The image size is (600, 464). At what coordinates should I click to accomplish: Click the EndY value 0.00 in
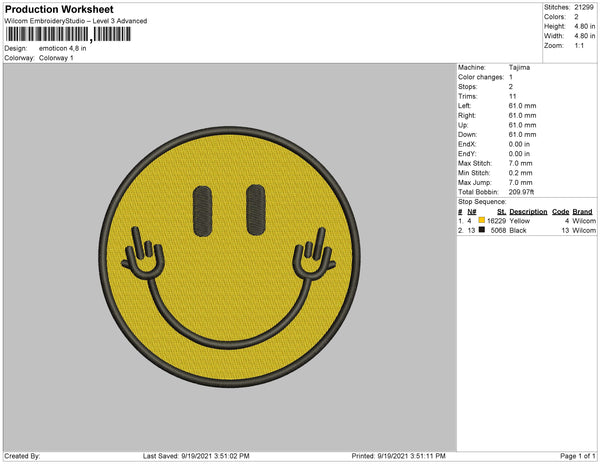click(x=519, y=154)
